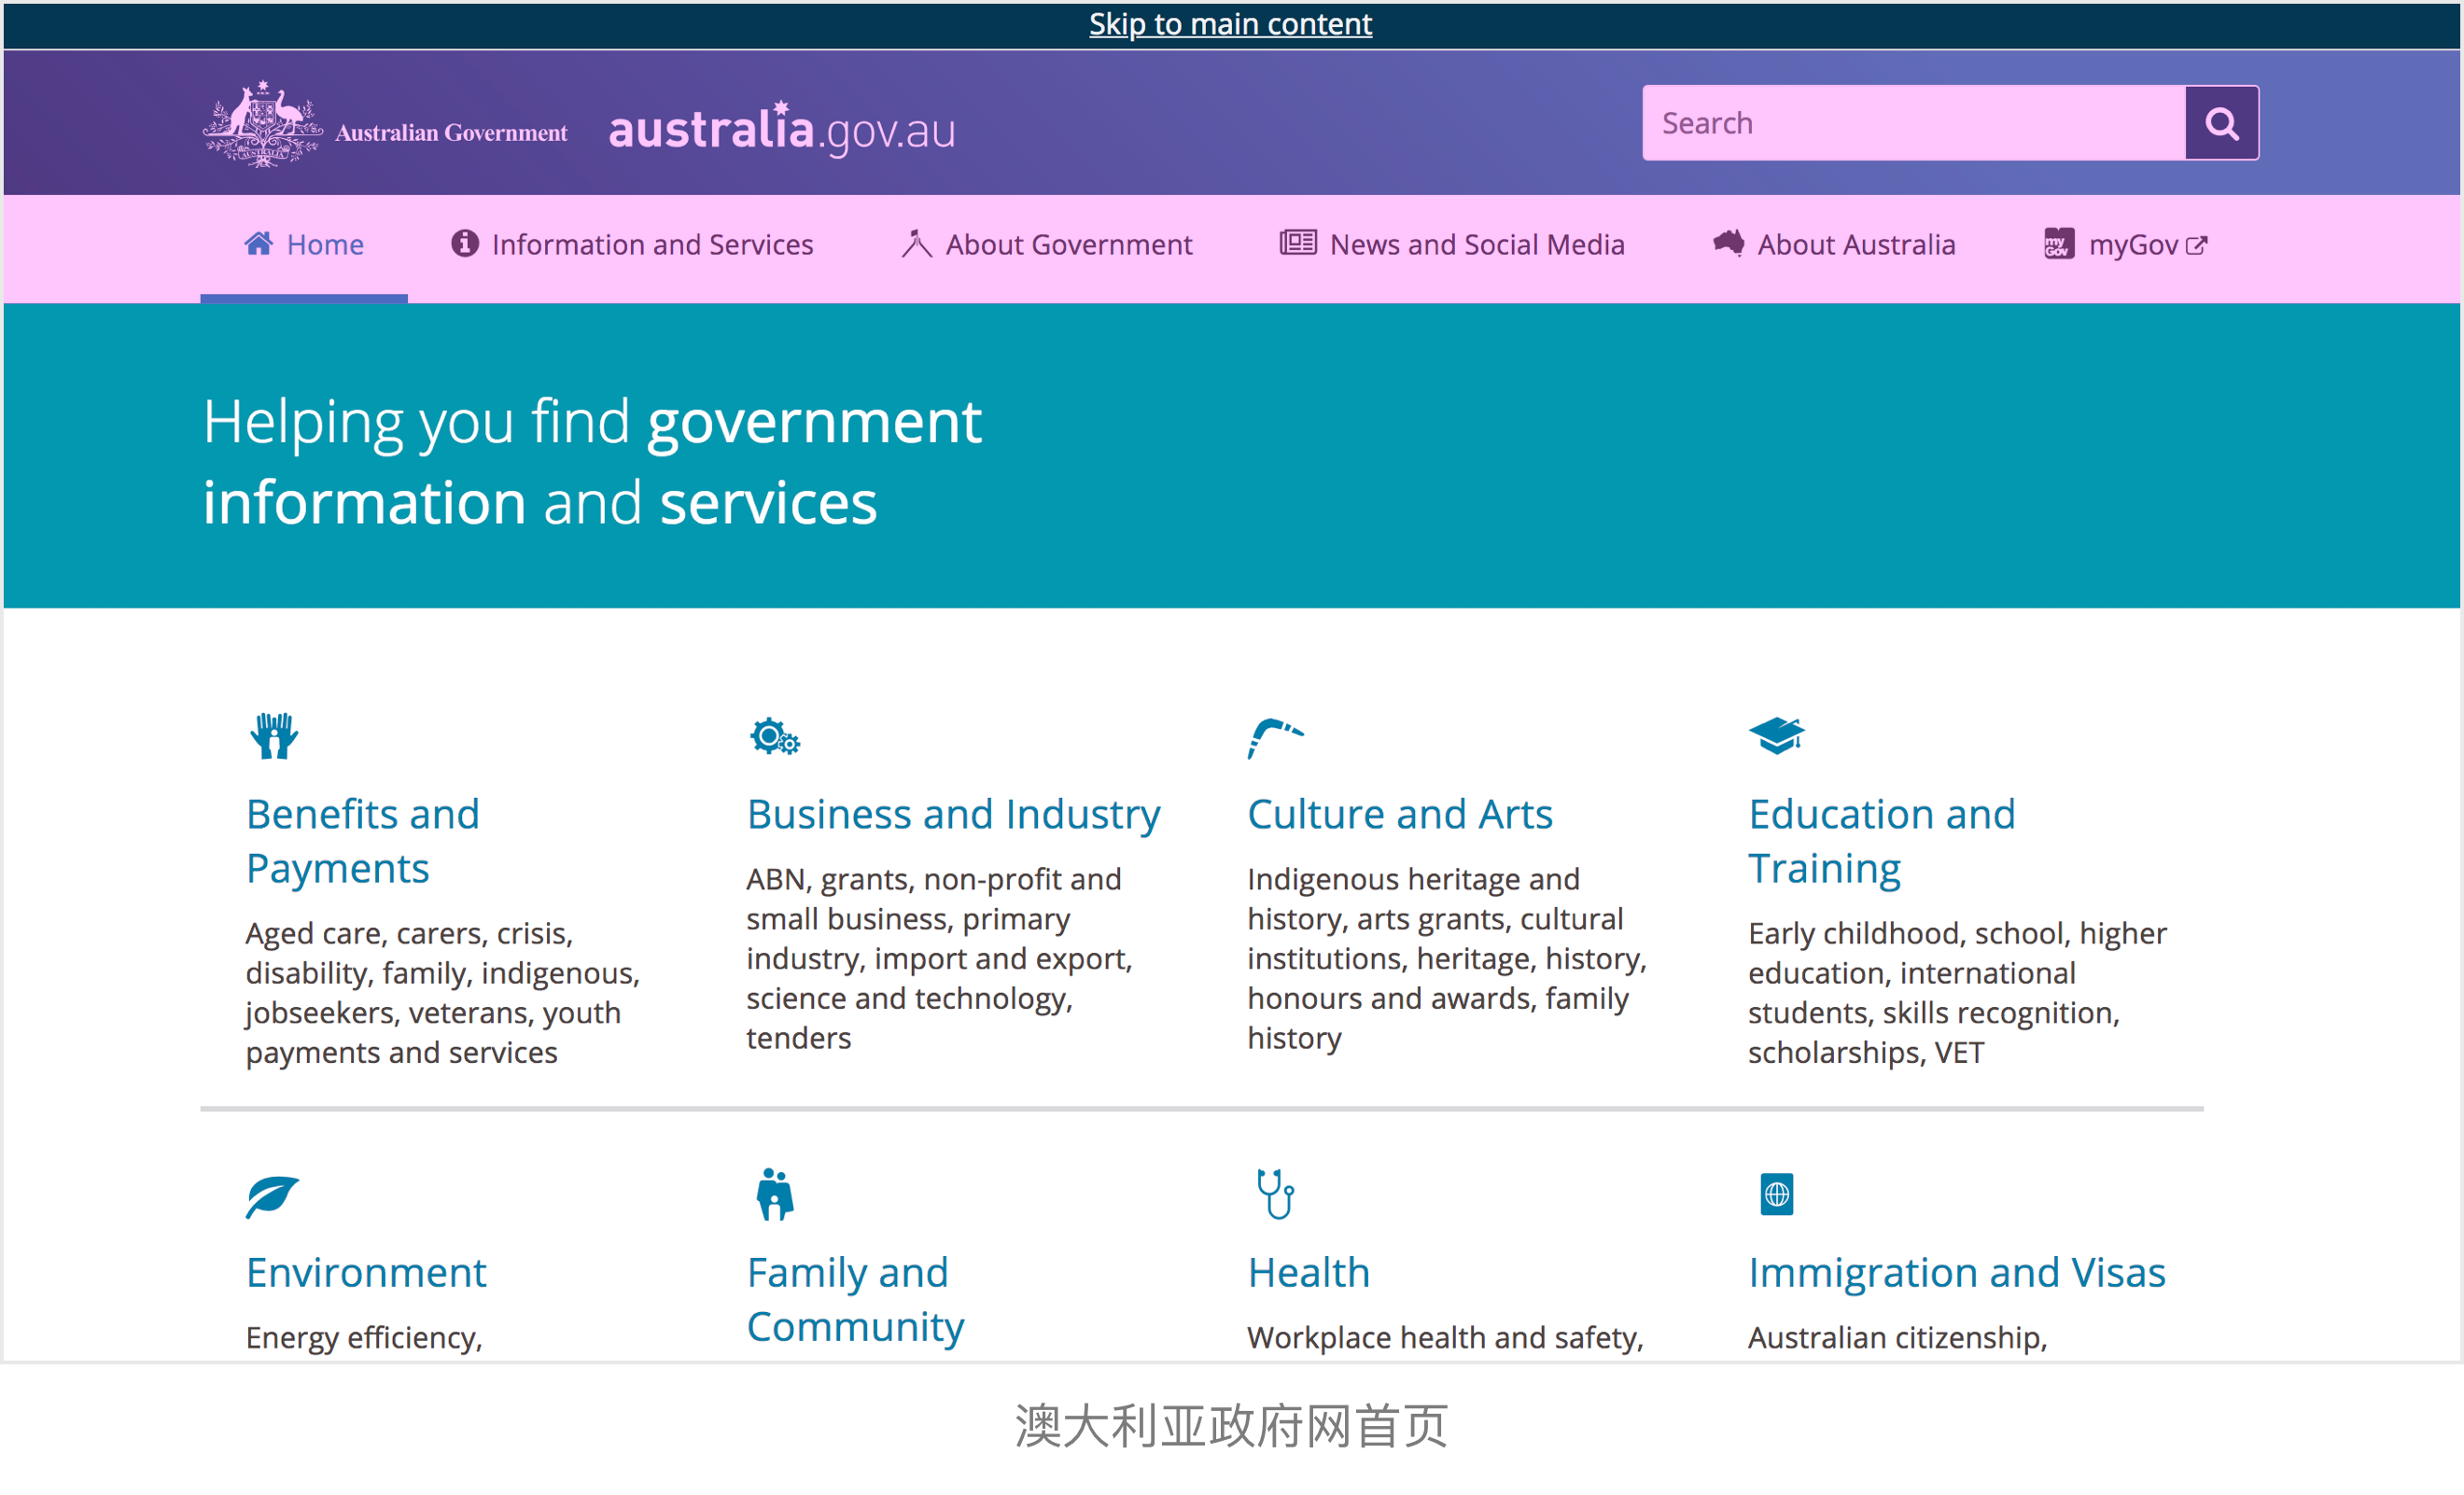
Task: Select About Australia in navigation
Action: [x=1833, y=245]
